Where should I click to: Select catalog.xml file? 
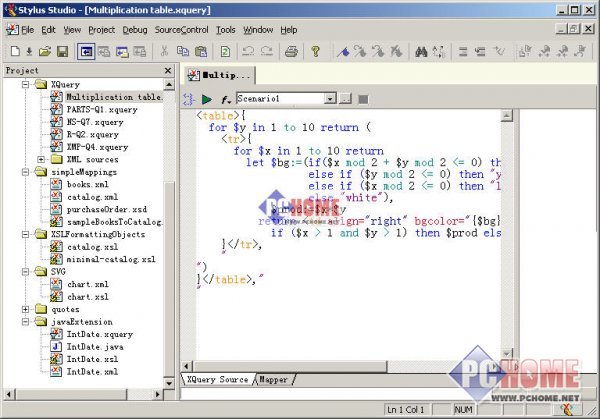coord(92,197)
